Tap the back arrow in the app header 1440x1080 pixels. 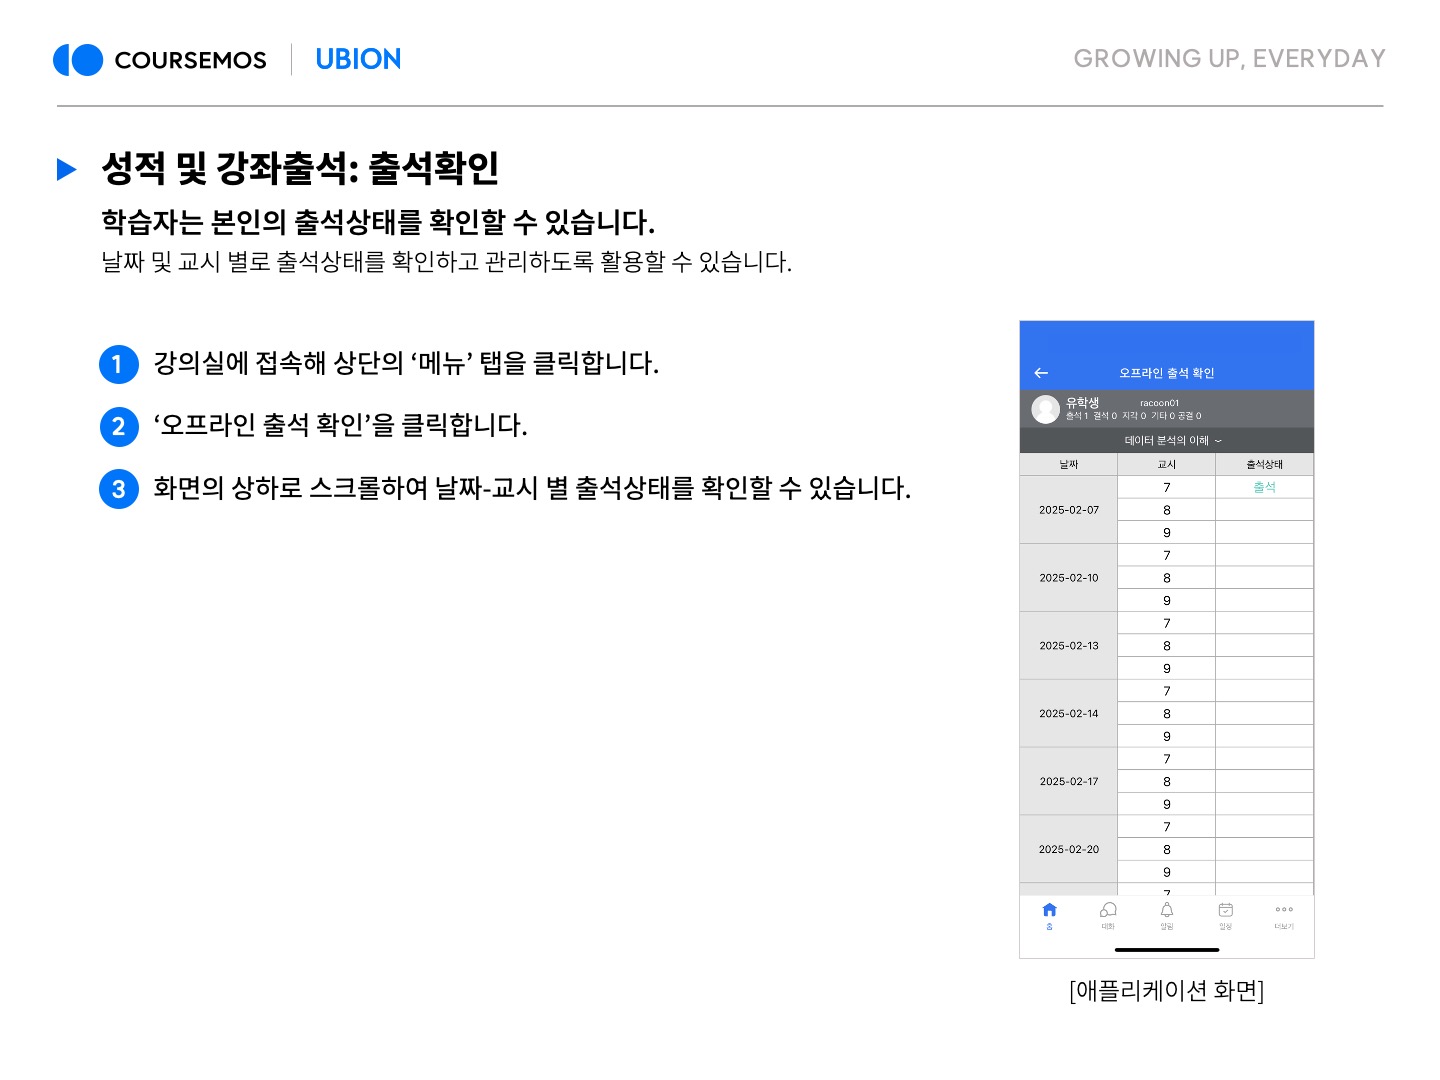click(1041, 373)
